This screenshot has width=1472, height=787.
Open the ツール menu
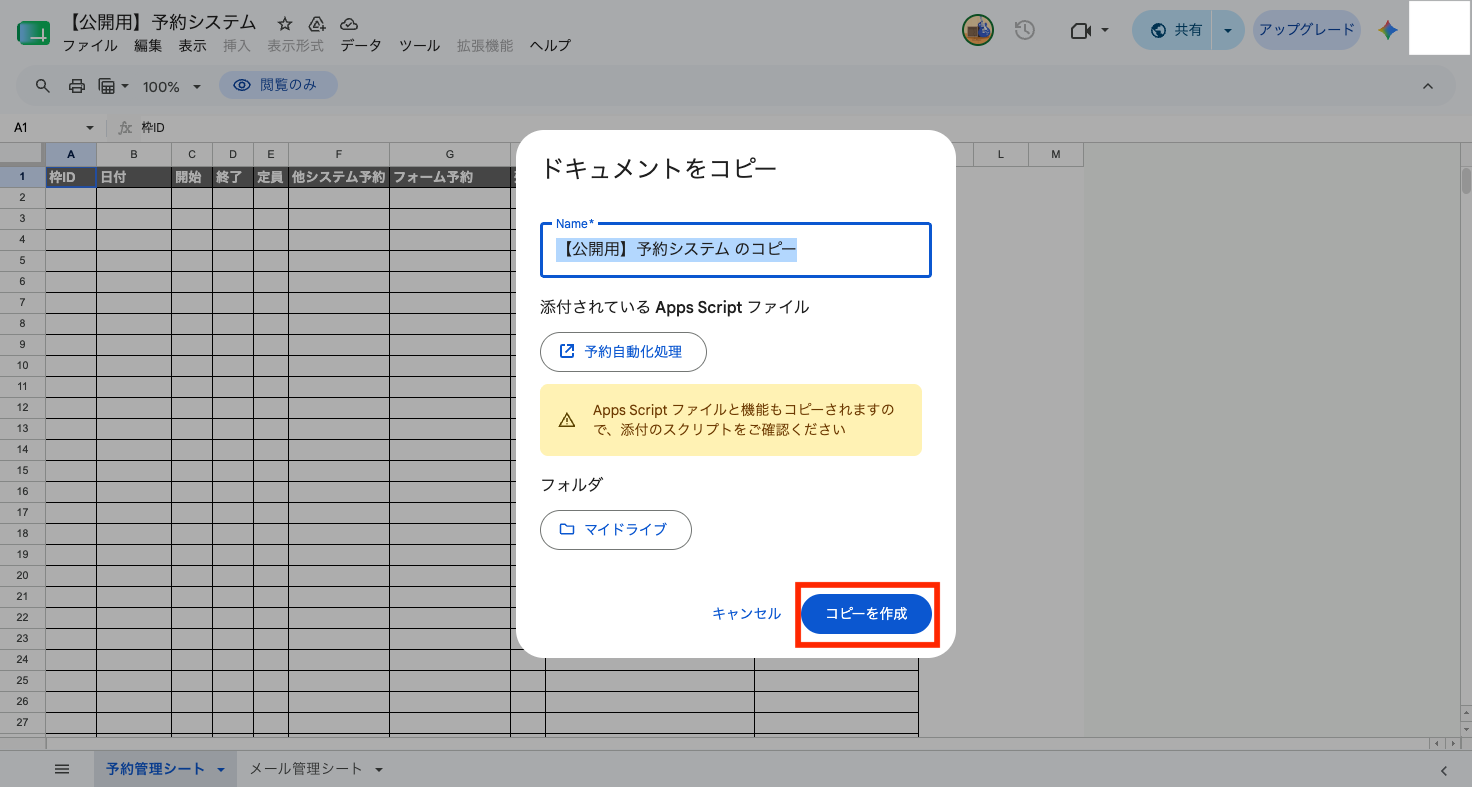(x=420, y=46)
